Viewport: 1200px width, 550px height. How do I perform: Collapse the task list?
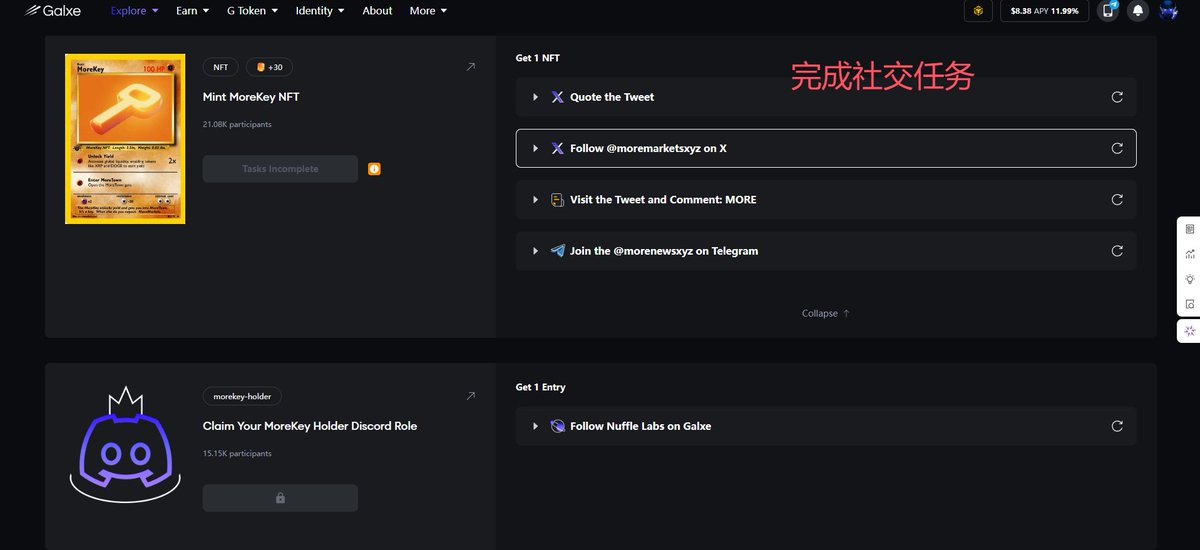coord(826,313)
